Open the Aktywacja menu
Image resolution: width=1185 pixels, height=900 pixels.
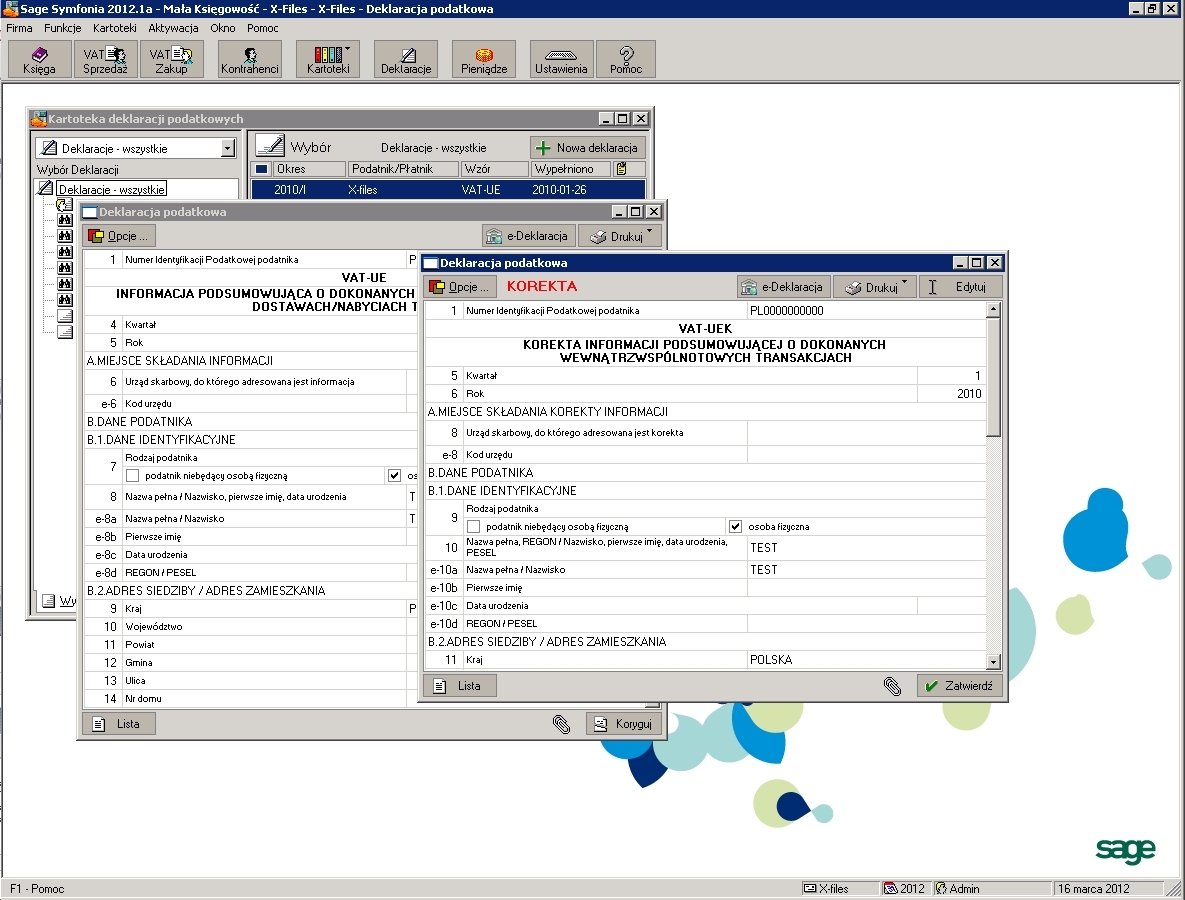pos(173,28)
